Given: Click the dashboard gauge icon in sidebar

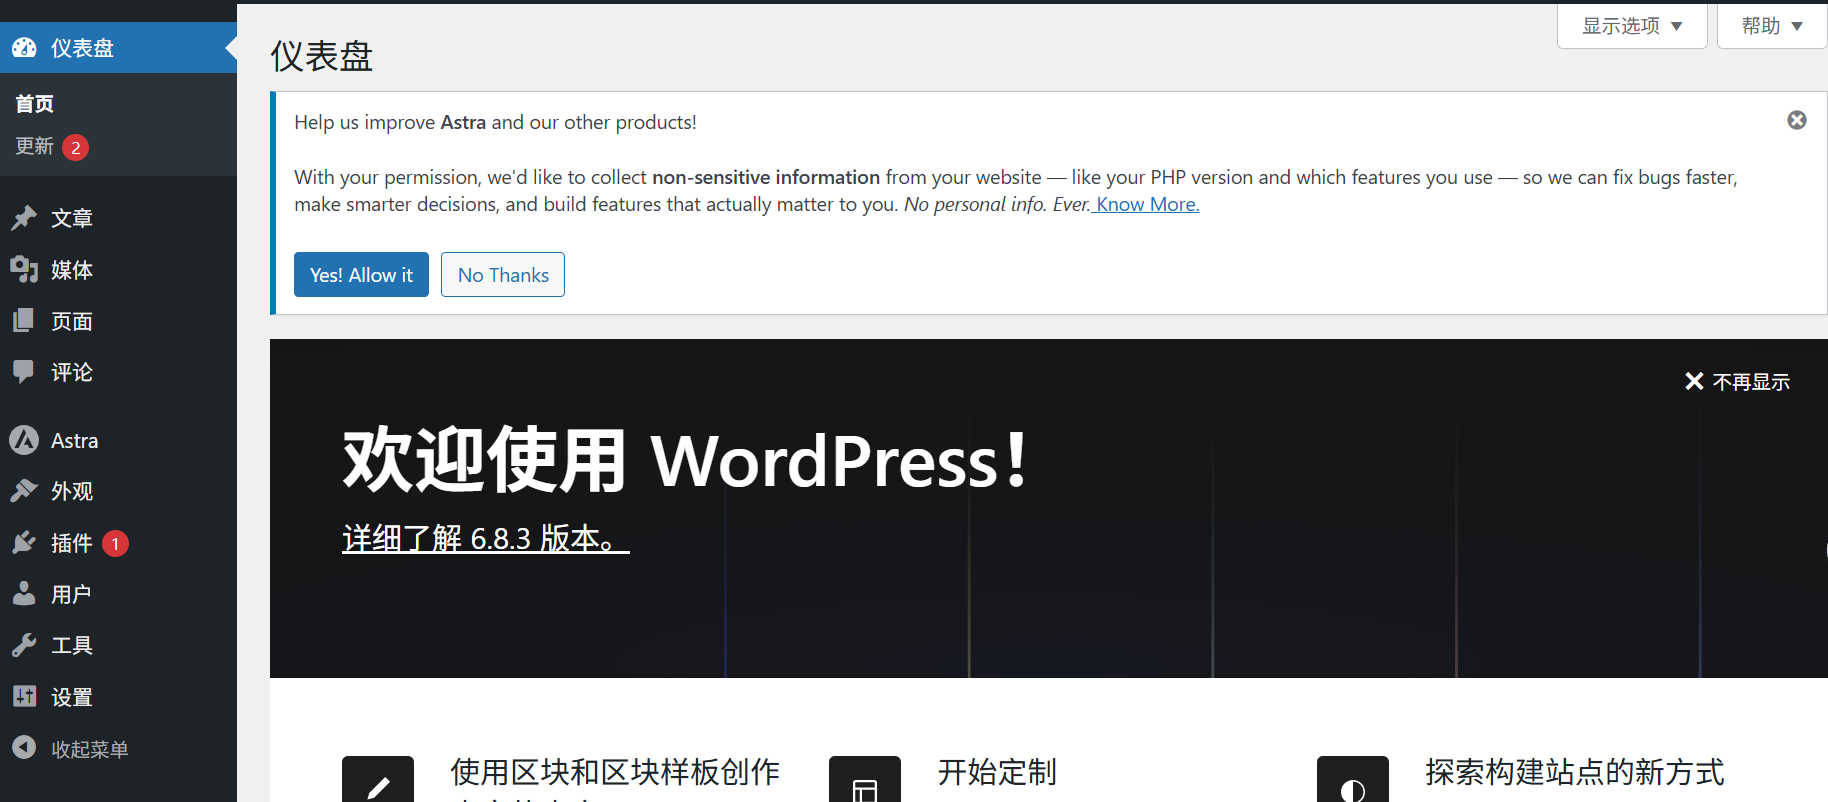Looking at the screenshot, I should click(24, 48).
